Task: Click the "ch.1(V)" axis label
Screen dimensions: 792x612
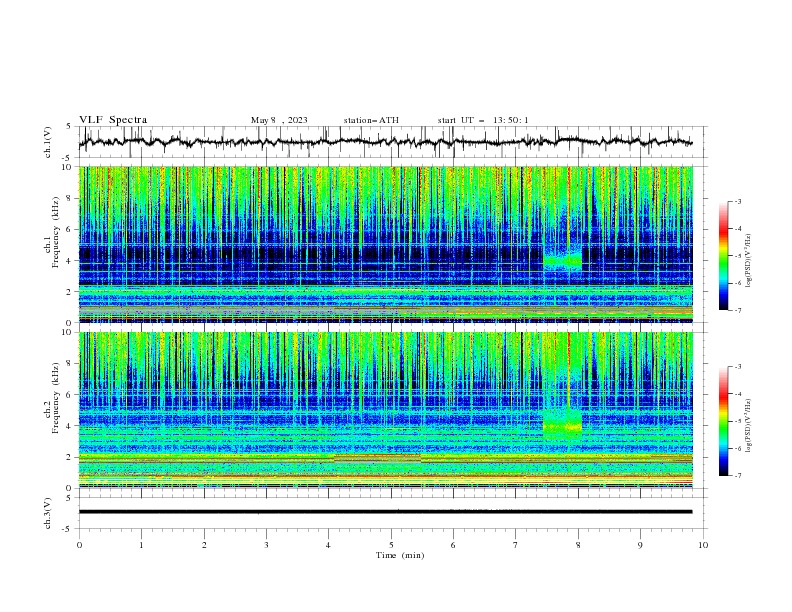Action: (48, 142)
